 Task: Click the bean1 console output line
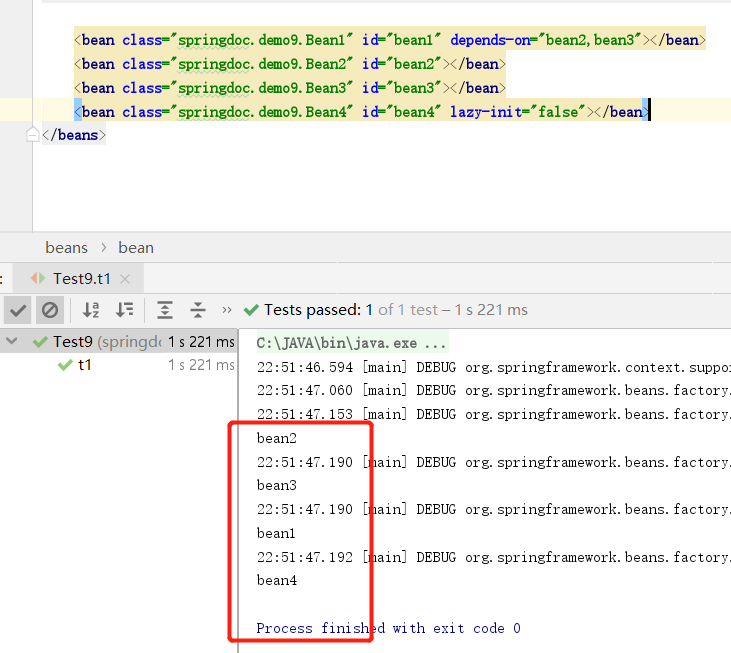coord(276,533)
